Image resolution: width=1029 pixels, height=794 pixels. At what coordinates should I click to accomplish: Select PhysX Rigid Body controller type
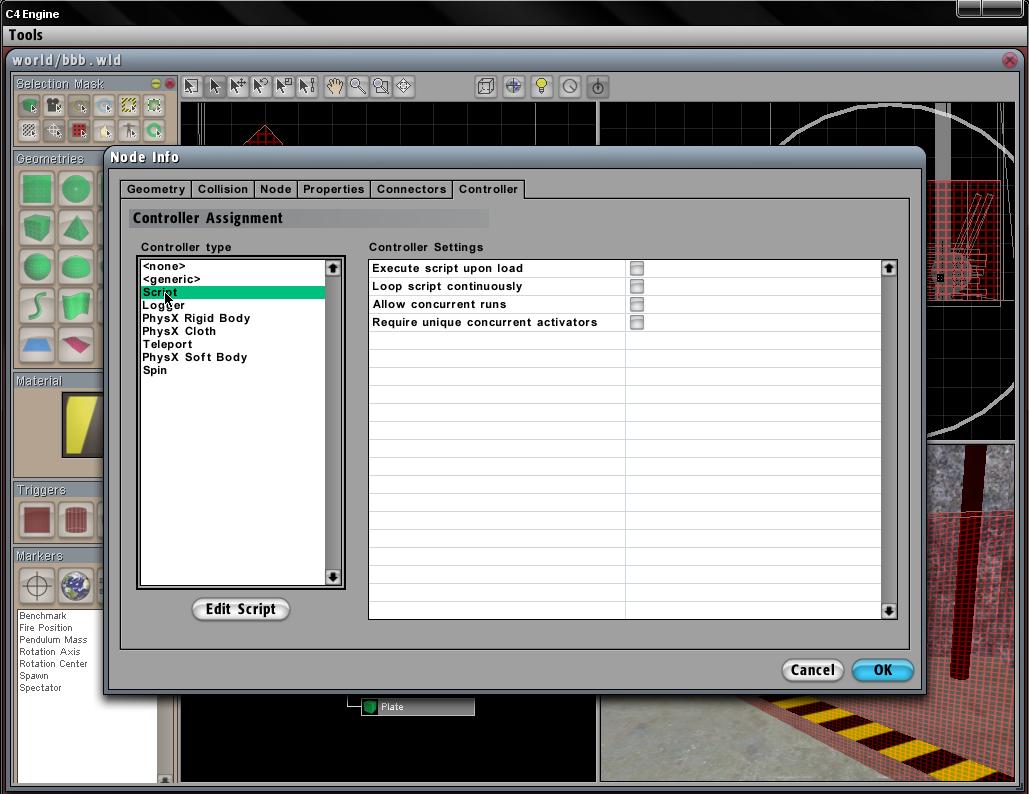(x=196, y=318)
